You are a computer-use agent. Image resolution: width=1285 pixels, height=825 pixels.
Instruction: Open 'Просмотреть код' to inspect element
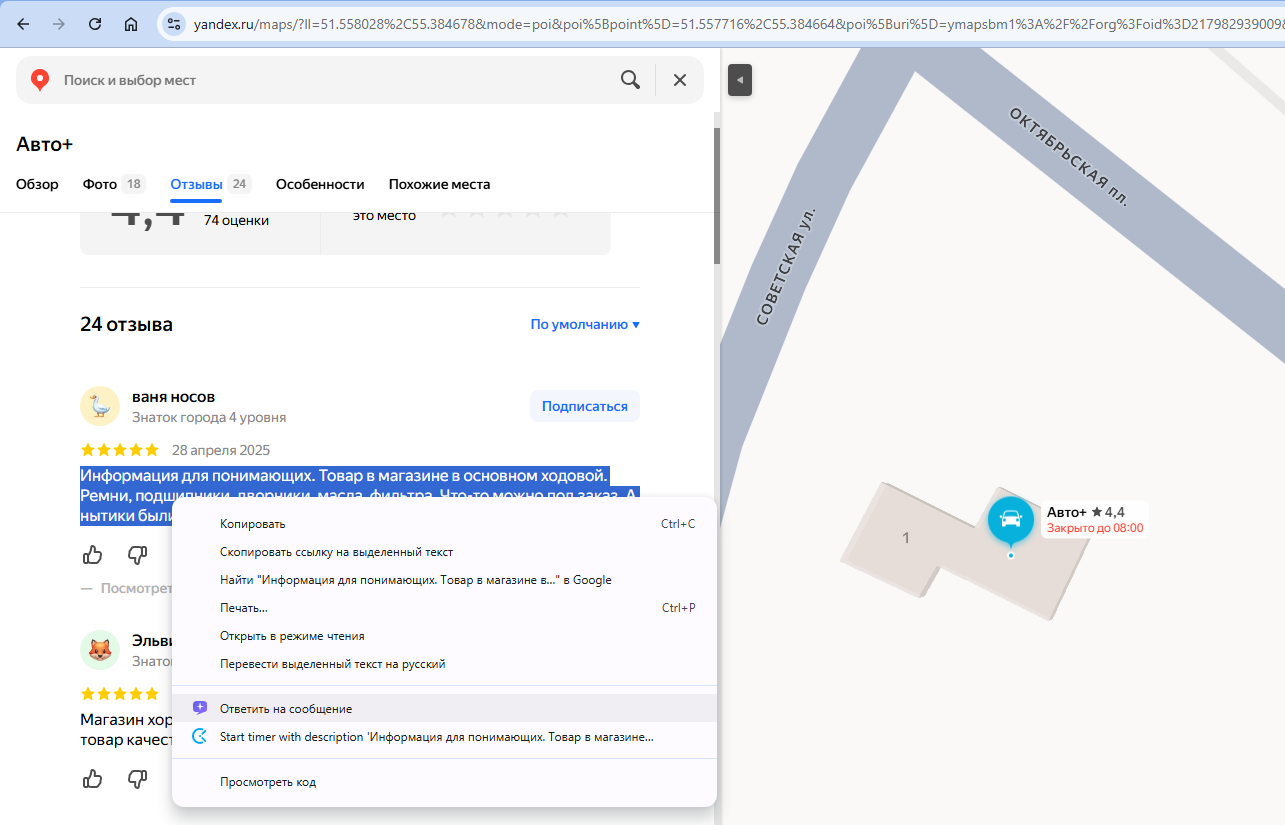[x=444, y=782]
